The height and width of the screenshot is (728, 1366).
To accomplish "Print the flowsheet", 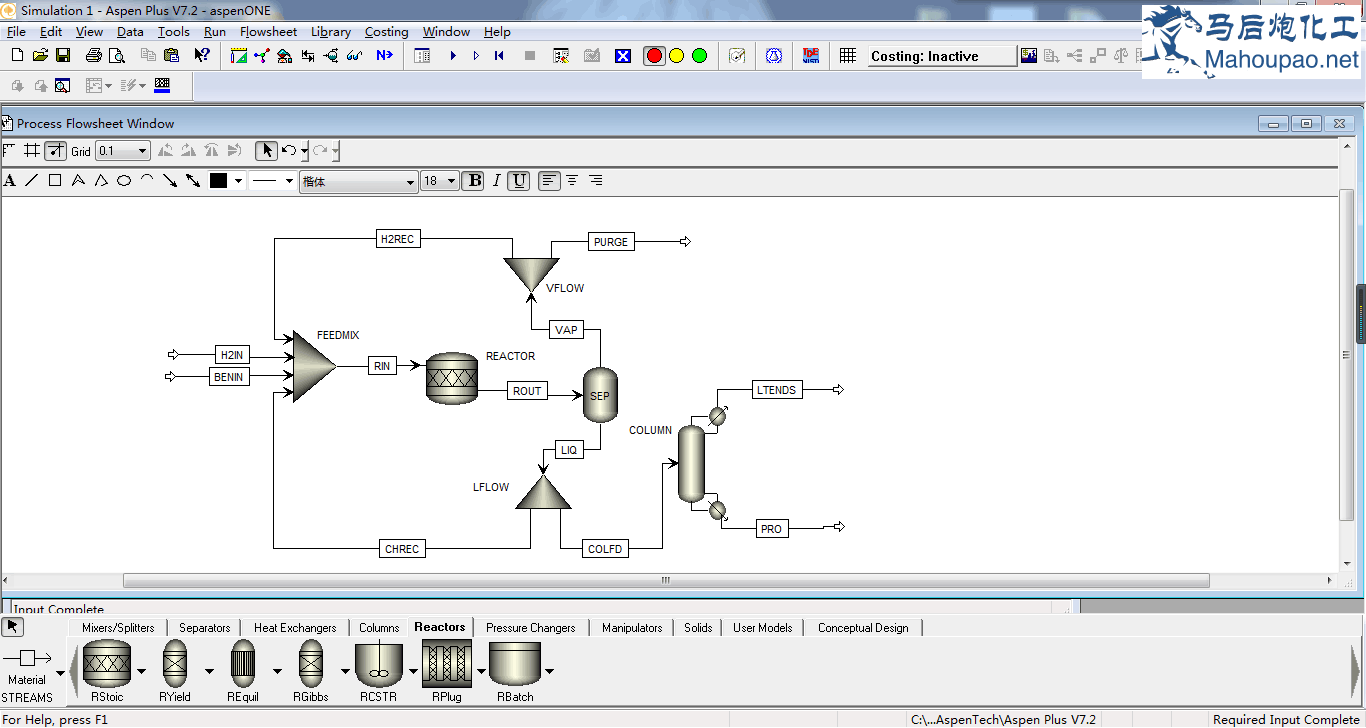I will pyautogui.click(x=93, y=56).
